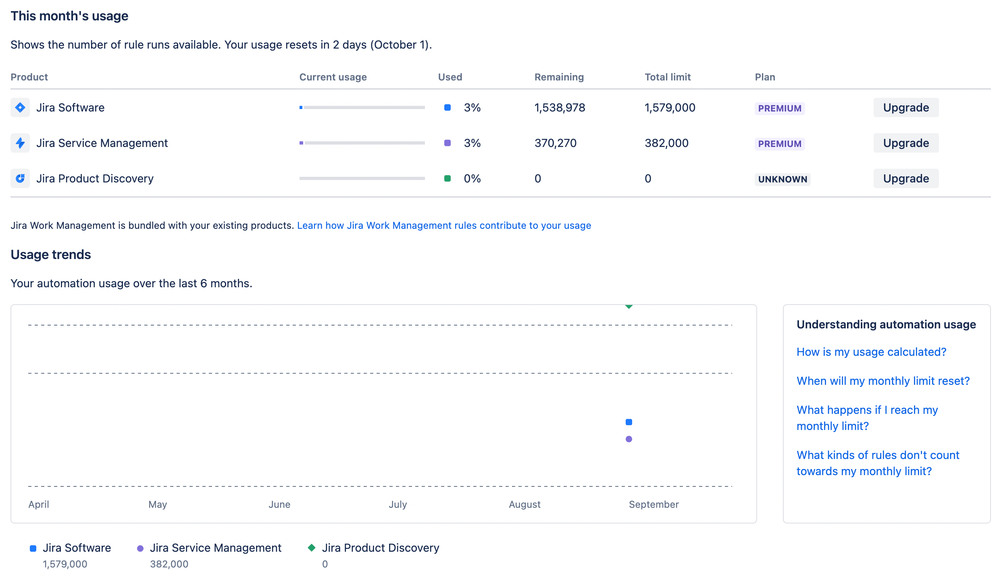The image size is (999, 585).
Task: Click the July label on chart axis
Action: point(398,504)
